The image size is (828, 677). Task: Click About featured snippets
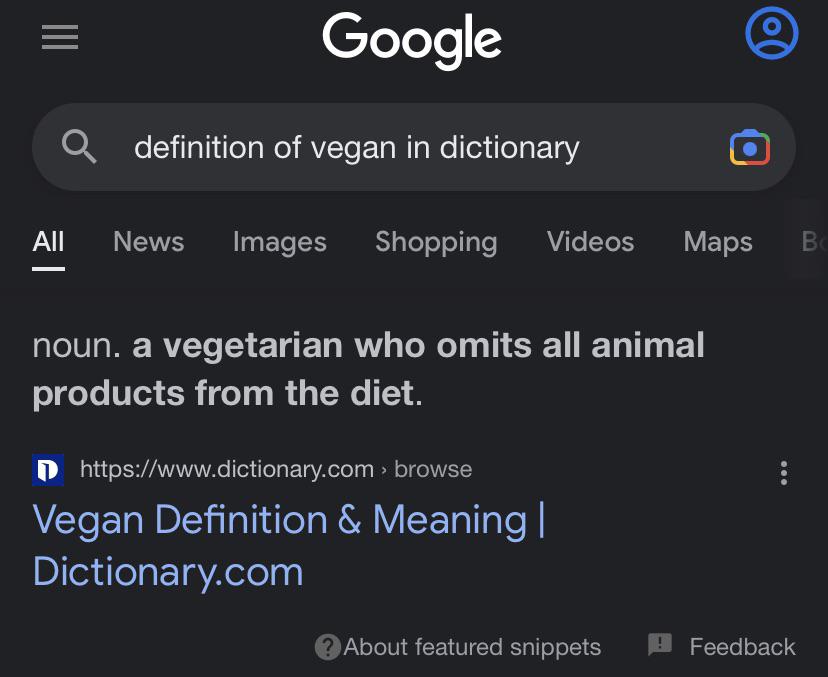[x=472, y=647]
